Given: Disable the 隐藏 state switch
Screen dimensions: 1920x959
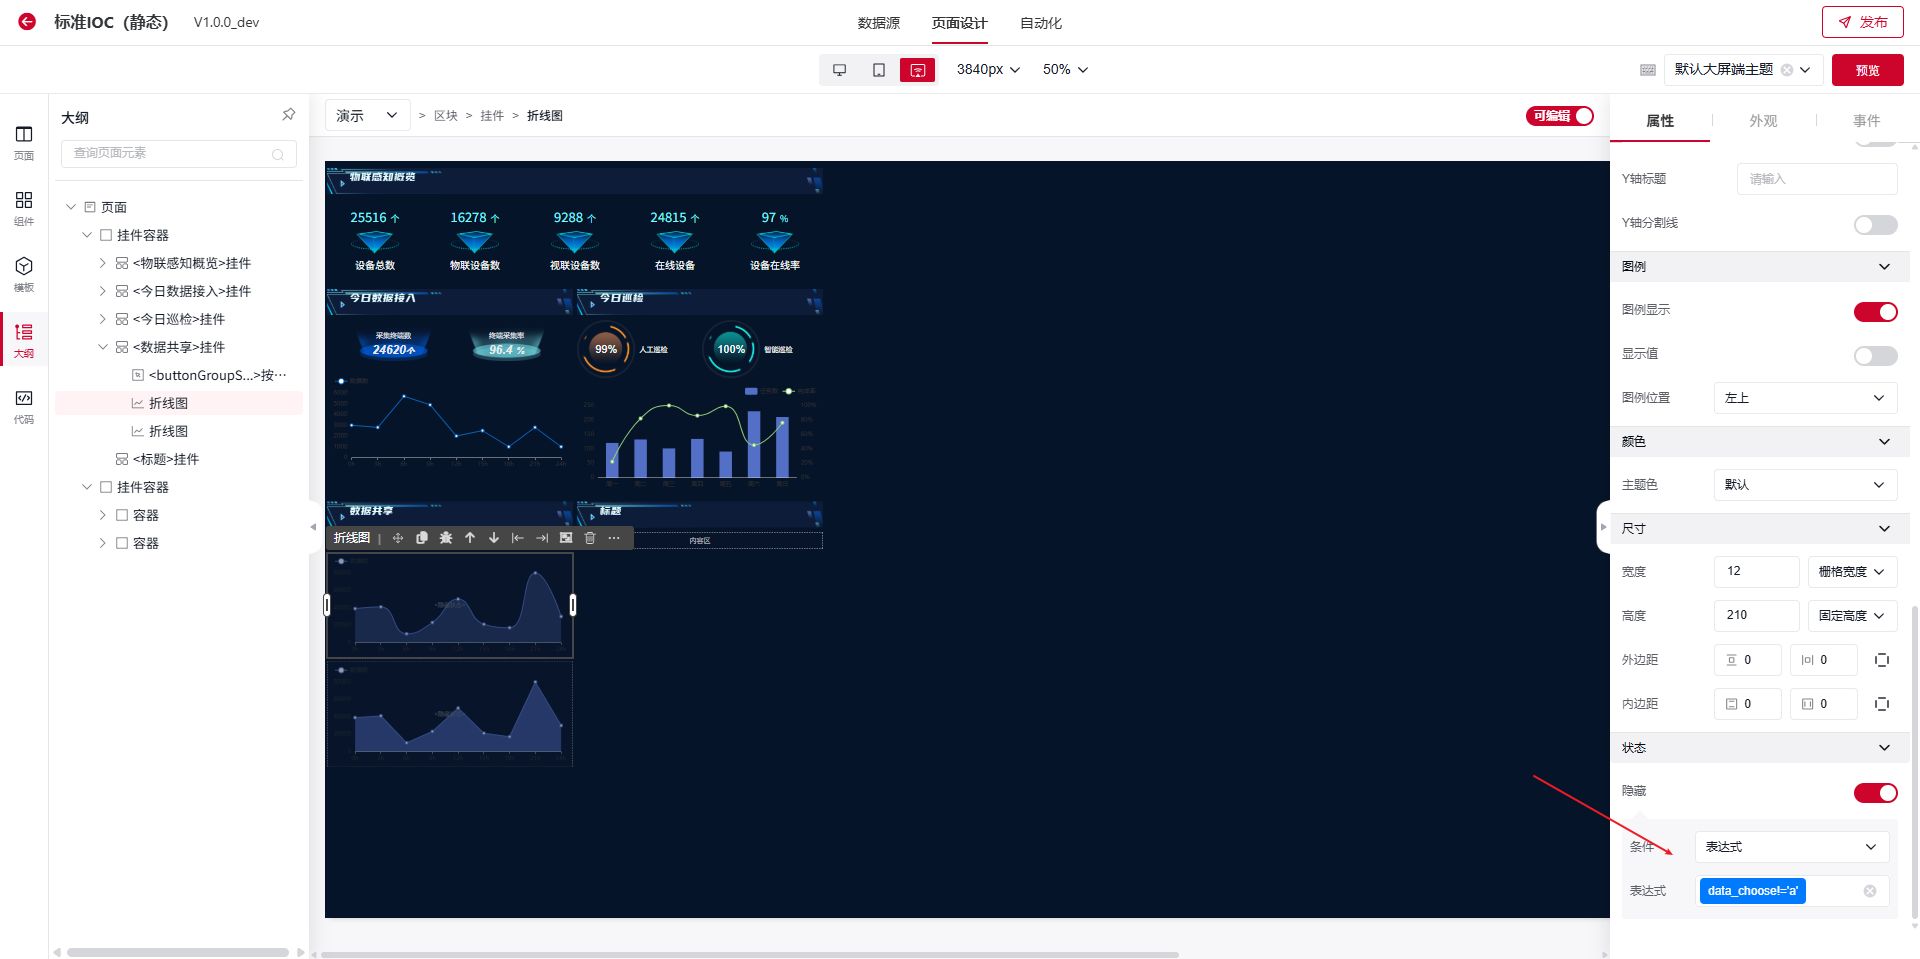Looking at the screenshot, I should pos(1875,793).
